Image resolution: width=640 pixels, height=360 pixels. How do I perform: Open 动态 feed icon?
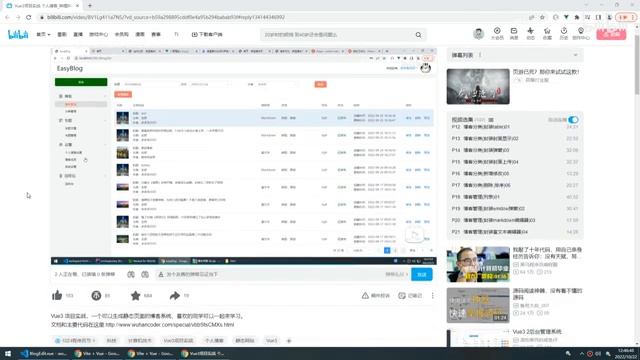click(530, 33)
